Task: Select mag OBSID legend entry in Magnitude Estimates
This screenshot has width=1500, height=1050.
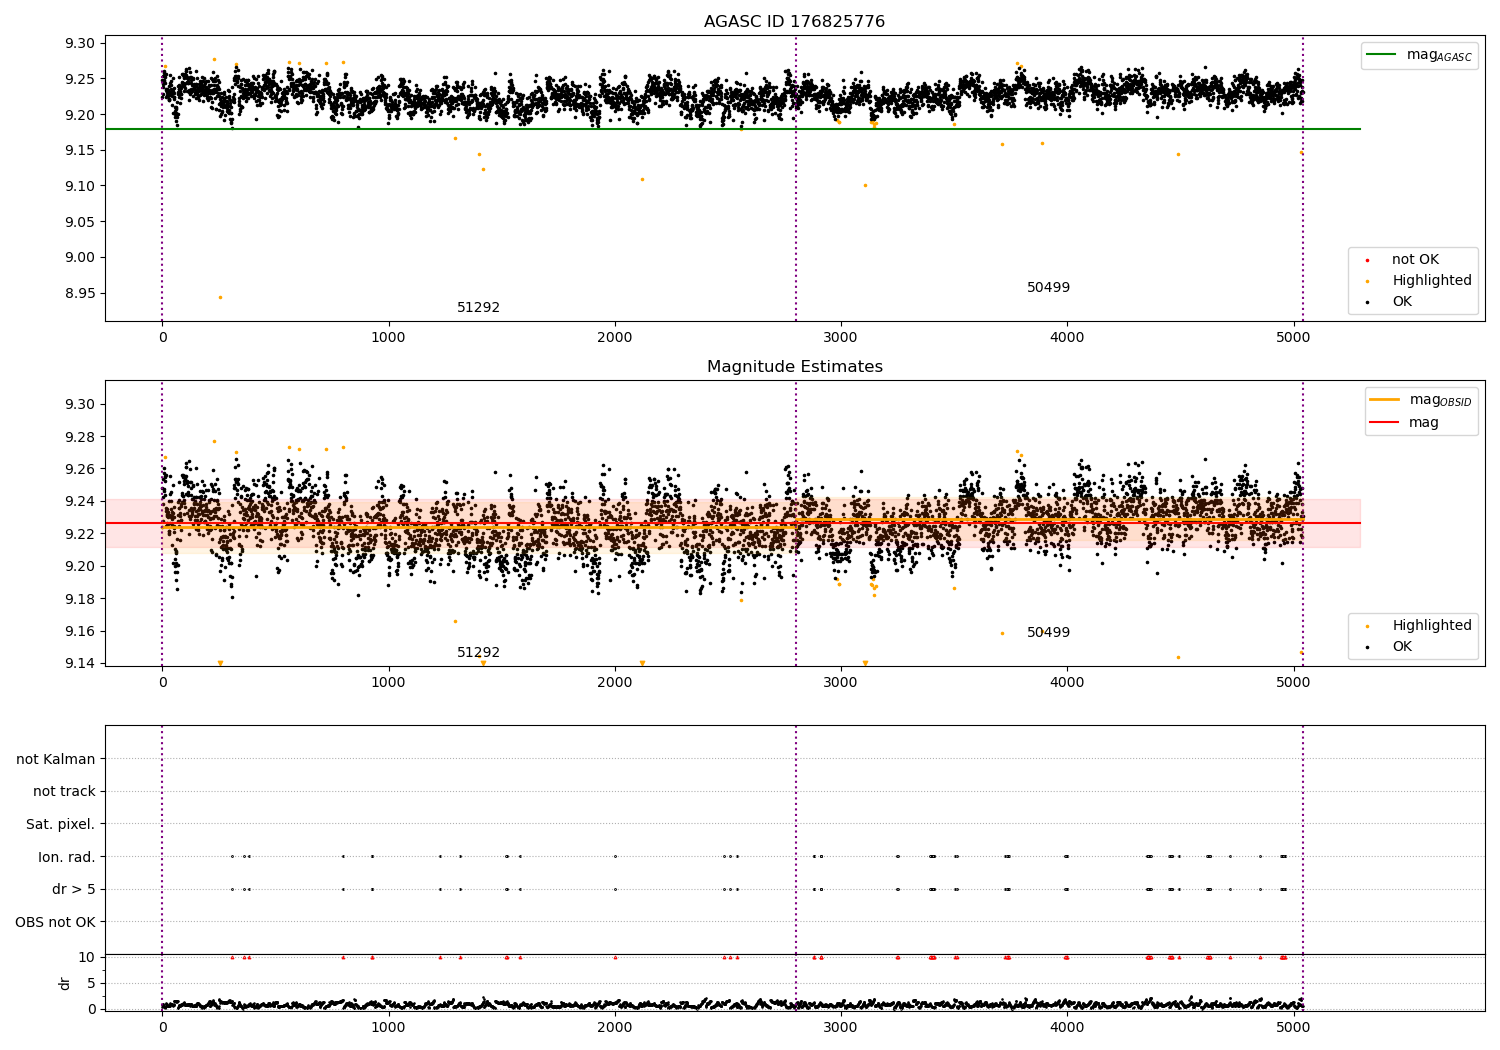Action: pos(1441,400)
